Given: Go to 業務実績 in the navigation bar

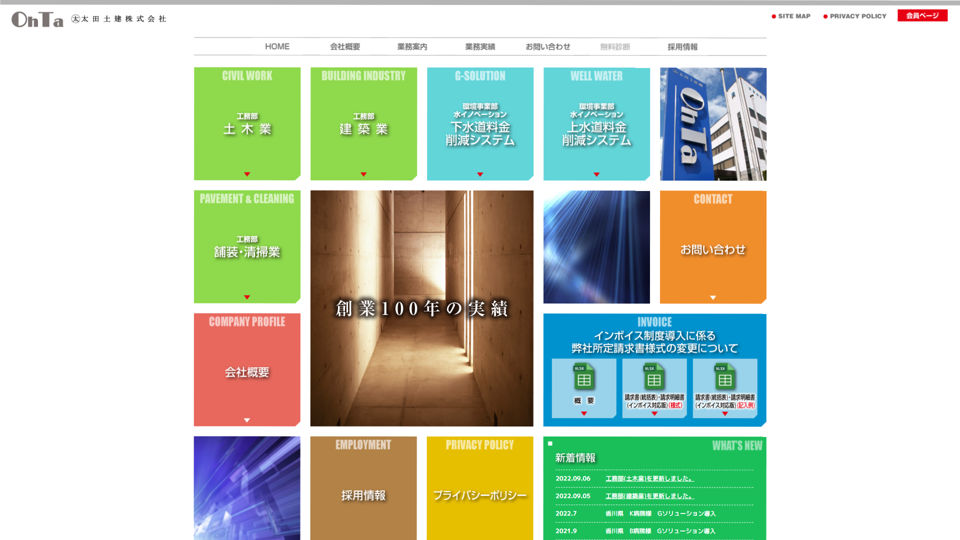Looking at the screenshot, I should pos(480,47).
